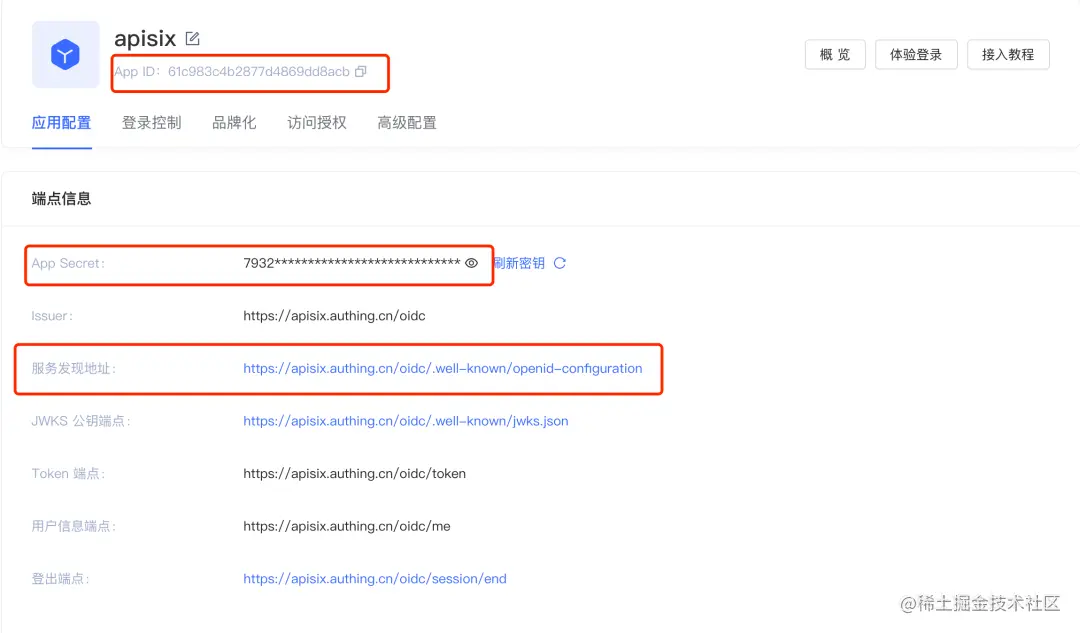Edit the apisix application name
Screen dimensions: 1080x633
click(192, 39)
